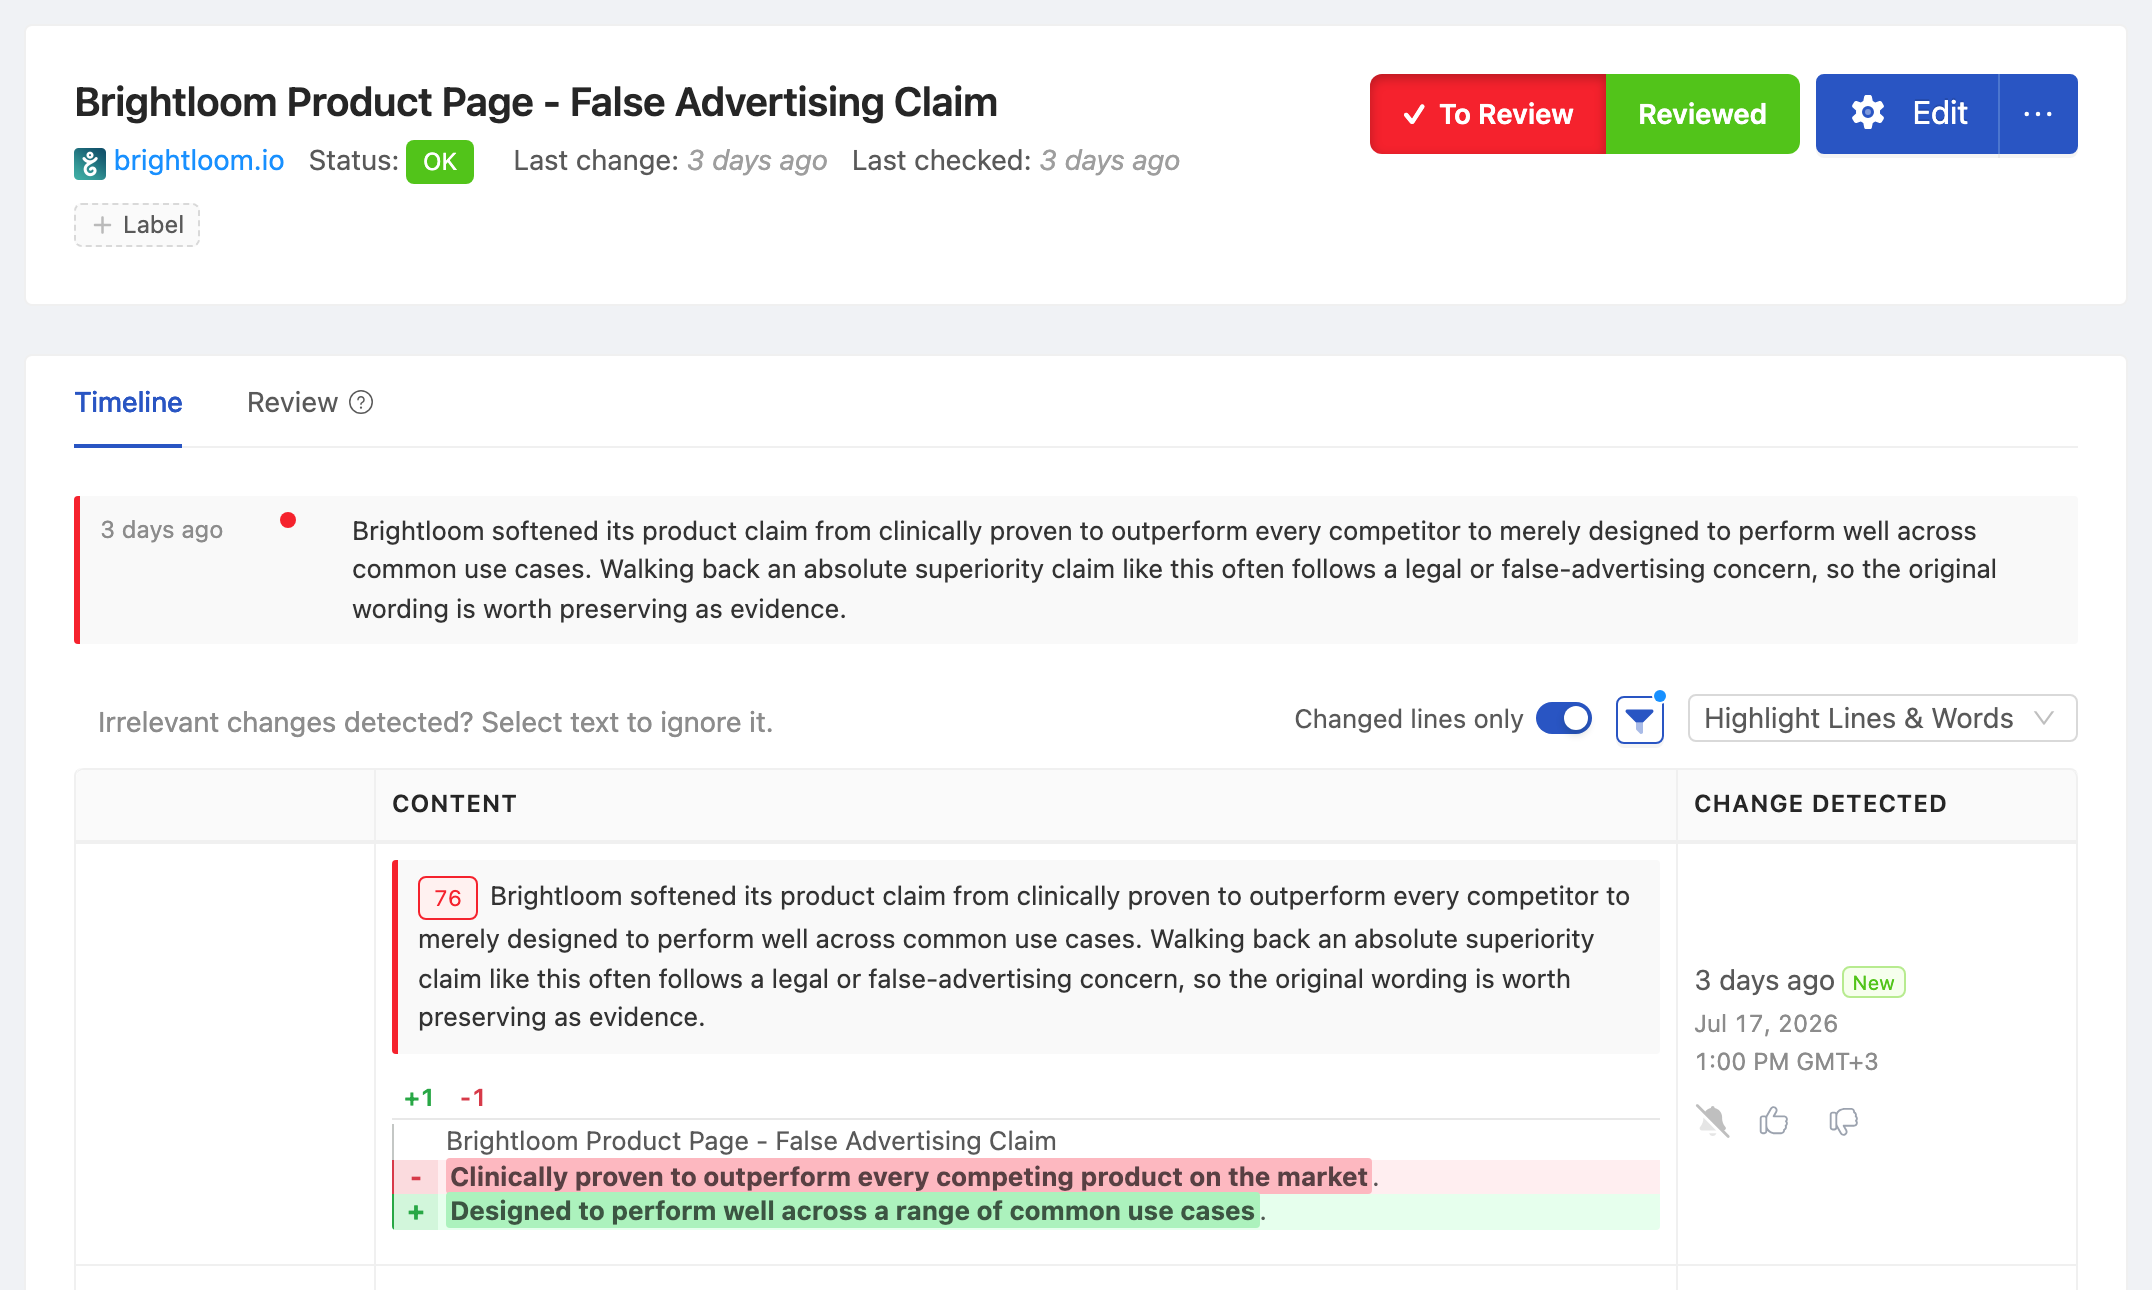This screenshot has width=2152, height=1290.
Task: Click the thumbs up icon
Action: [1774, 1121]
